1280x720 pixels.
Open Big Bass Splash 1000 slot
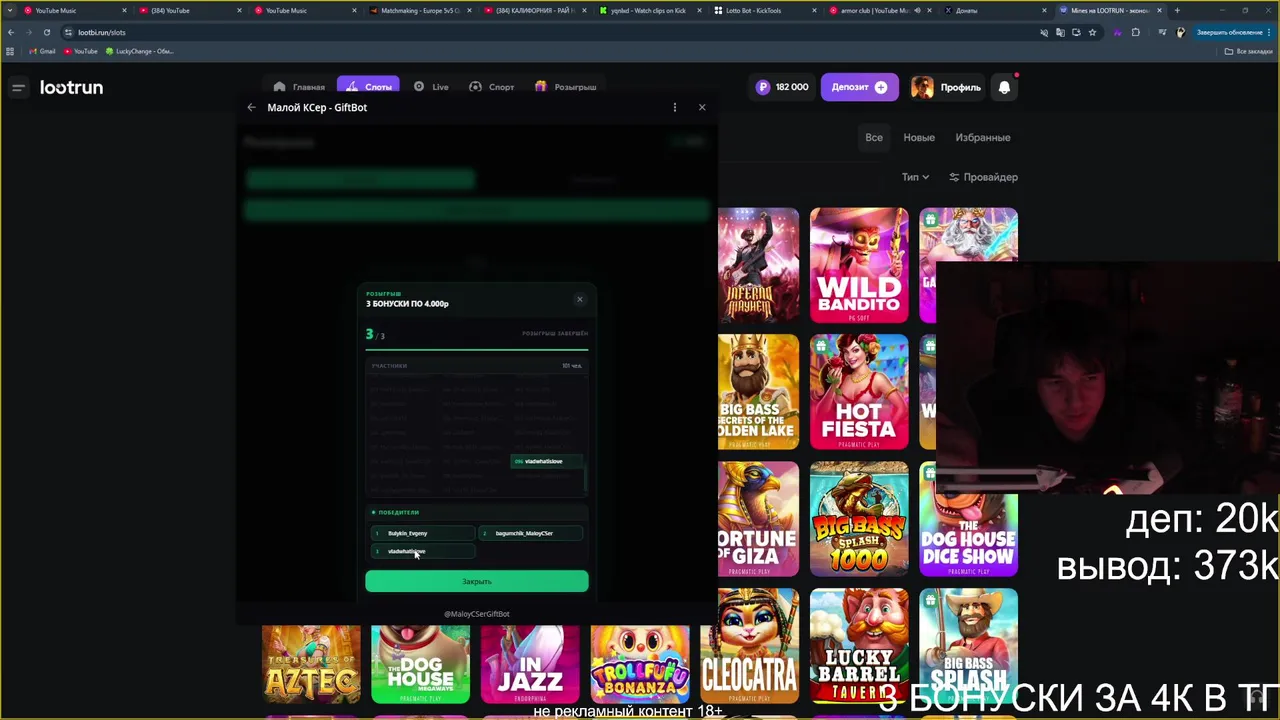[859, 519]
